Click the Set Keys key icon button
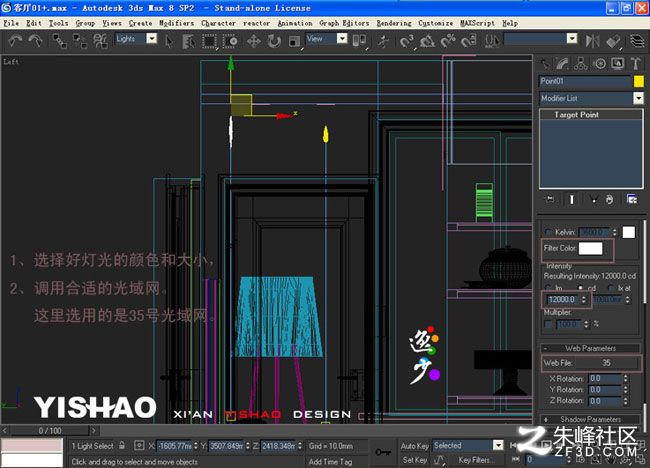 click(383, 452)
